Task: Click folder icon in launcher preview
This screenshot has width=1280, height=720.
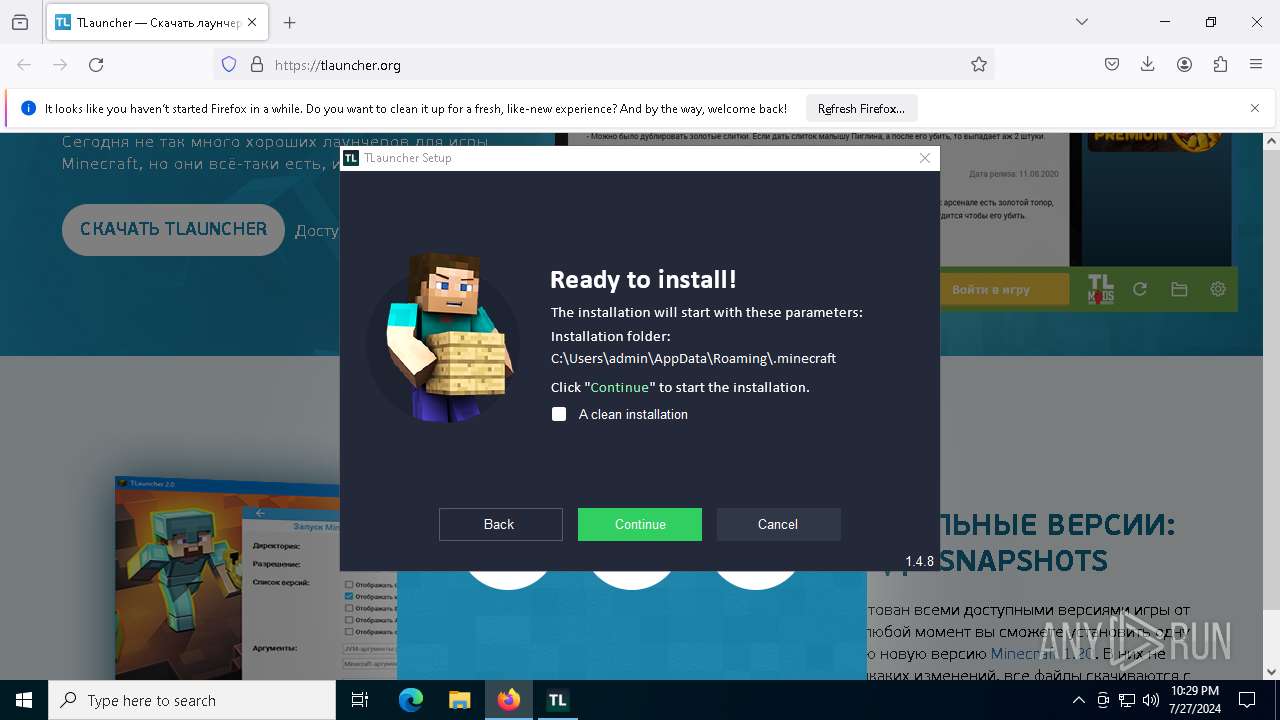Action: 1179,289
